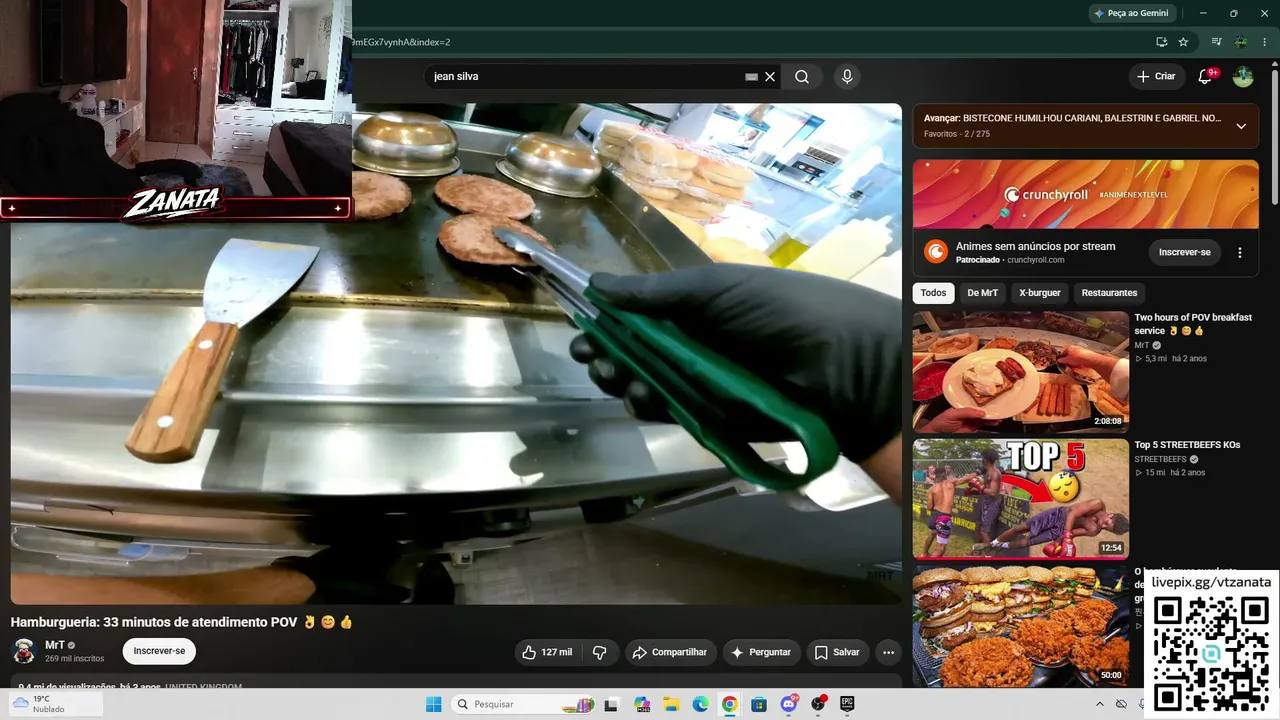1280x720 pixels.
Task: Open Chrome media controls icon
Action: [x=1217, y=42]
